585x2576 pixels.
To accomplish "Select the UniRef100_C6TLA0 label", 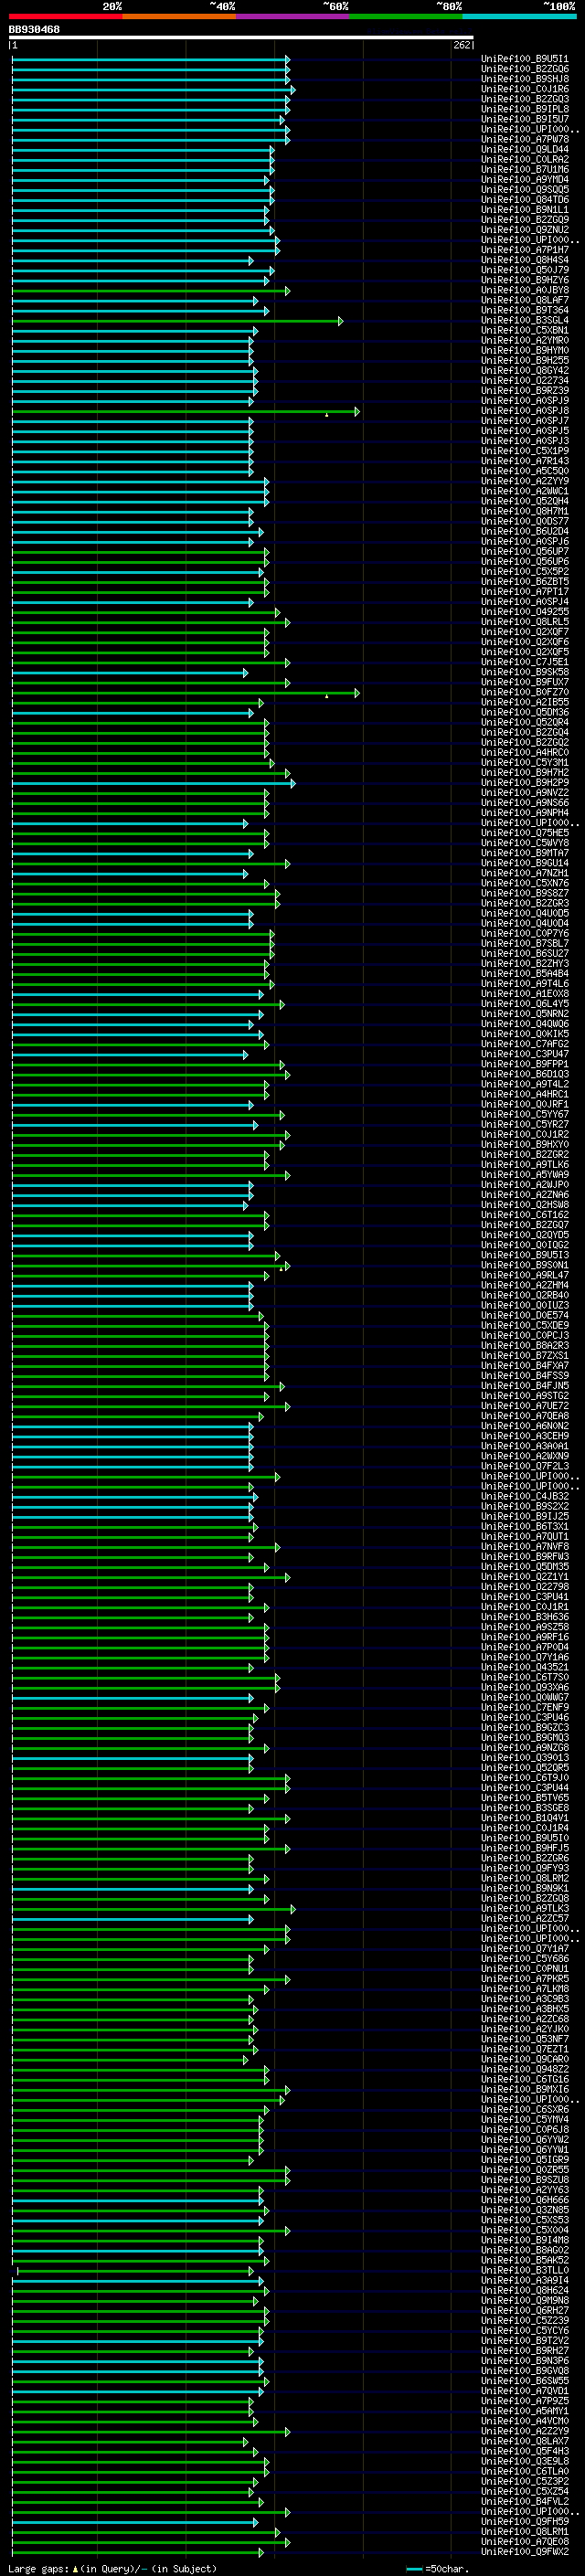I will (x=524, y=2471).
